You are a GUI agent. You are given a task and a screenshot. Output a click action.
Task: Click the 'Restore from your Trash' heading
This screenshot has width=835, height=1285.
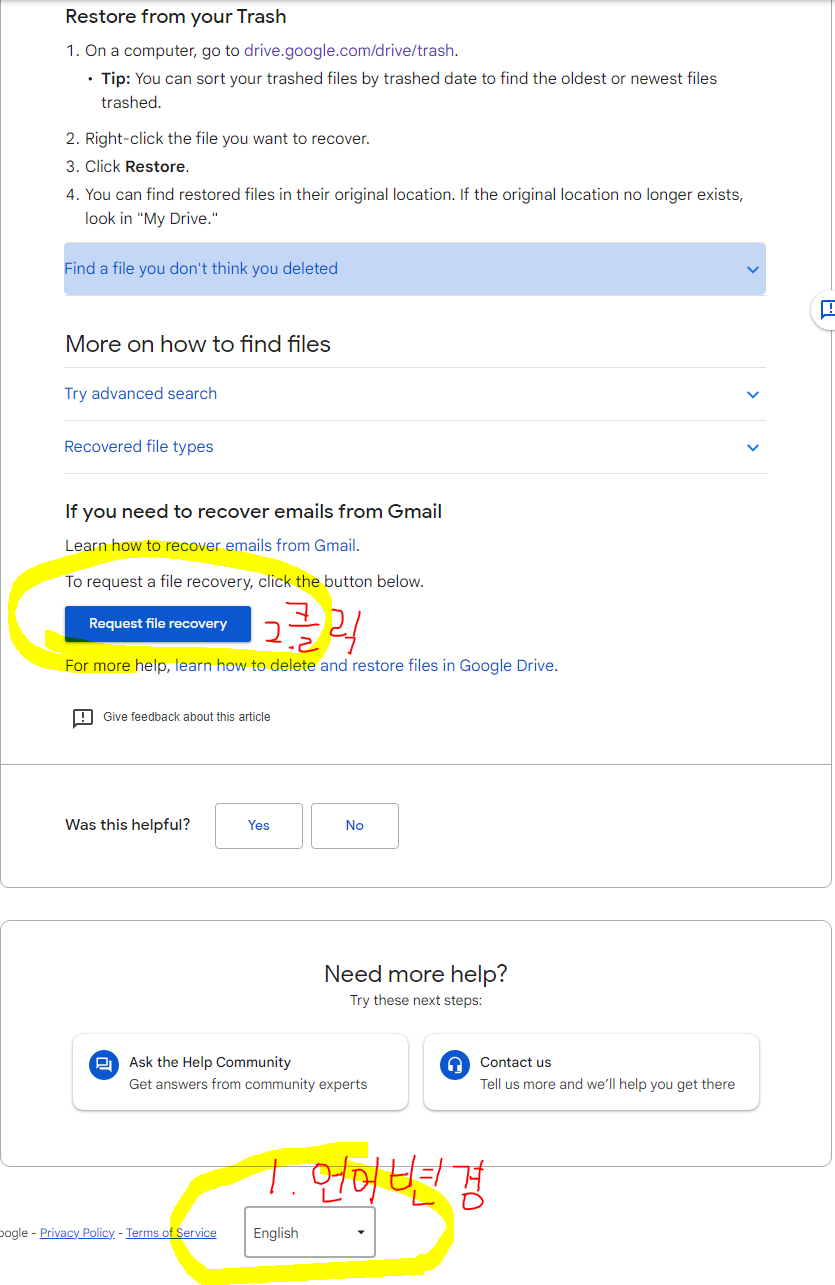pyautogui.click(x=176, y=17)
